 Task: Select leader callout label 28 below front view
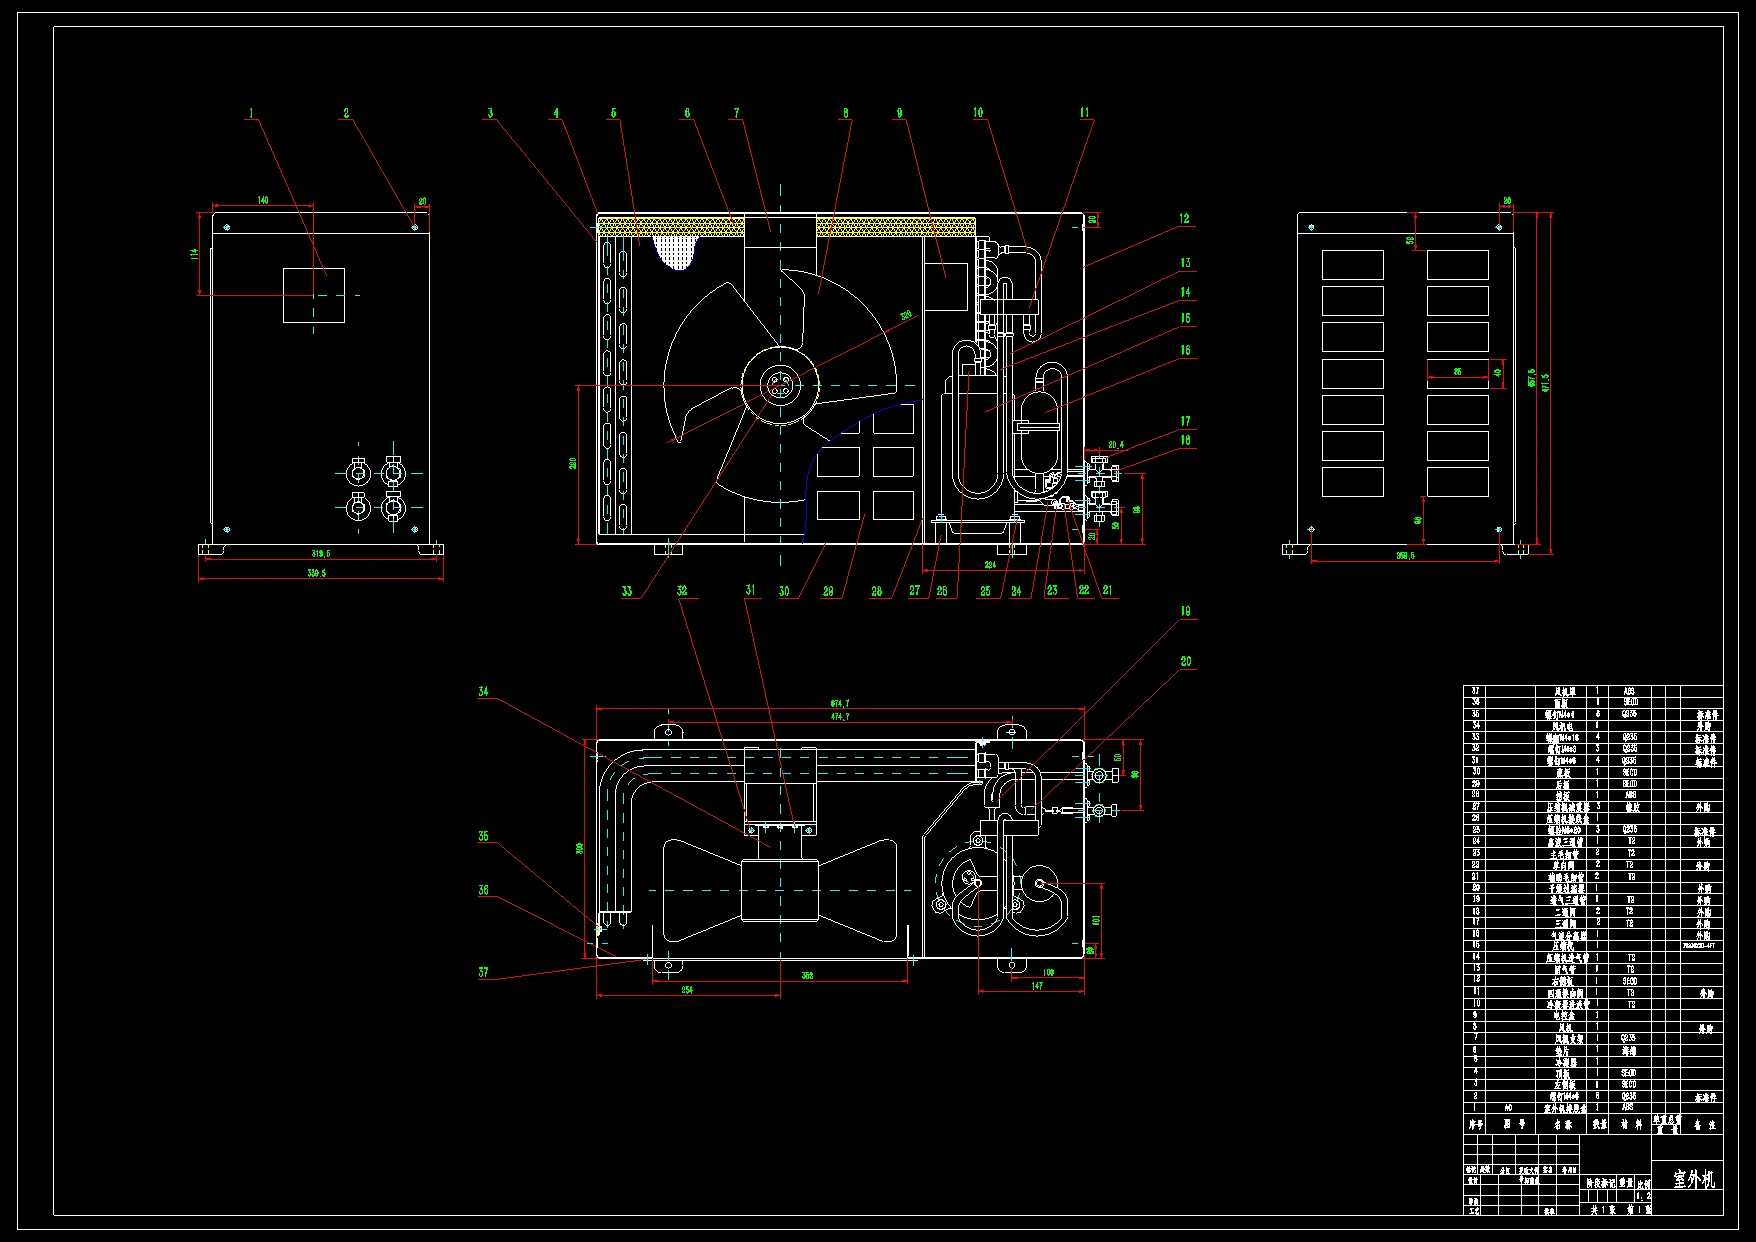(876, 592)
